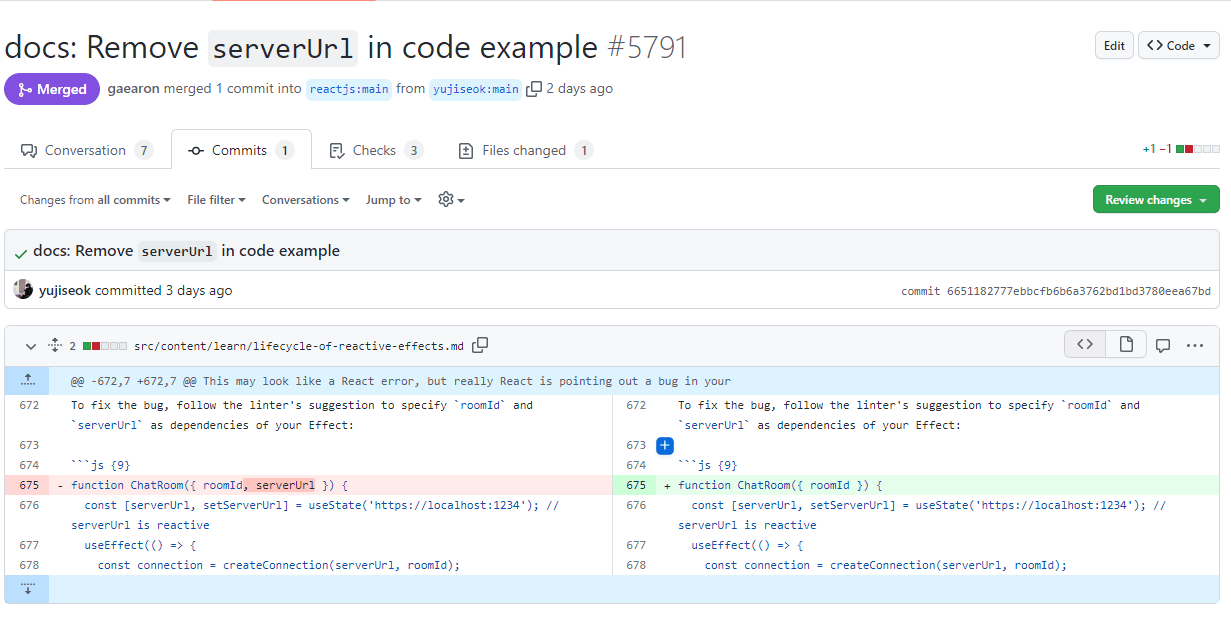Viewport: 1231px width, 621px height.
Task: Collapse the file diff chevron
Action: point(30,346)
